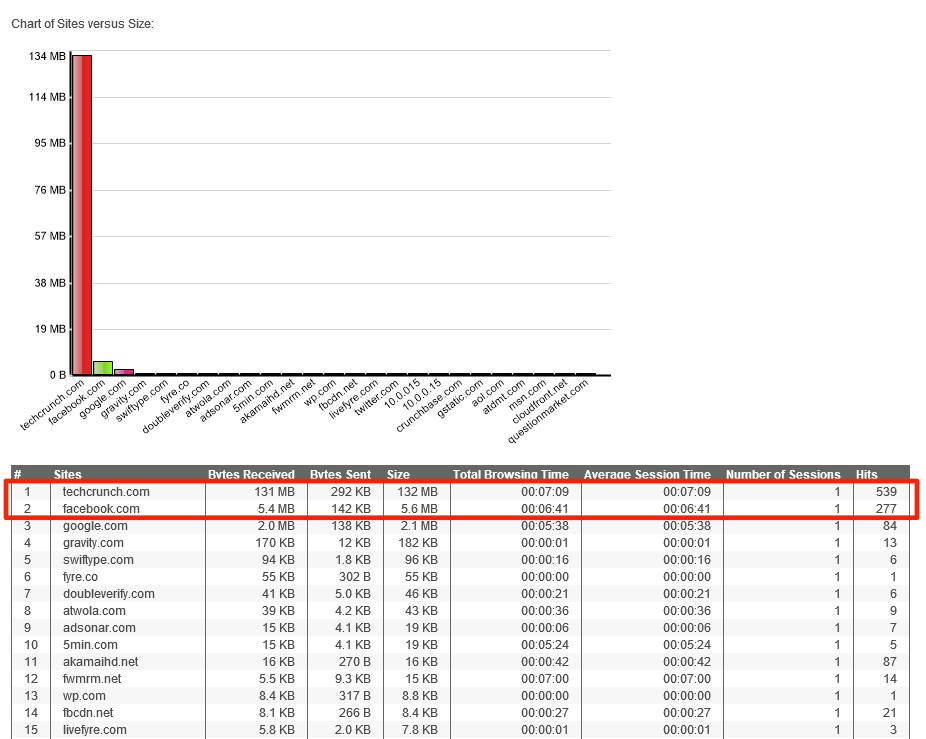The width and height of the screenshot is (926, 739).
Task: Sort by Number of Sessions header
Action: pyautogui.click(x=783, y=474)
